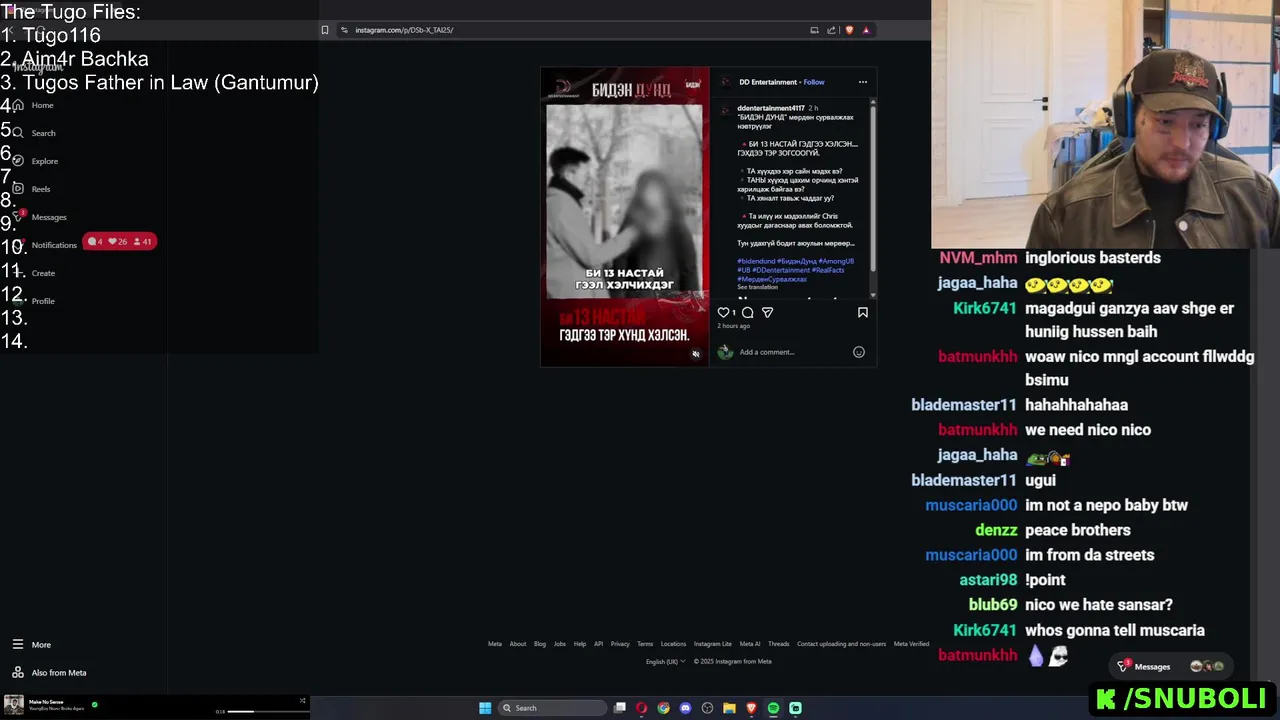Click the comment bubble icon on post

point(747,312)
